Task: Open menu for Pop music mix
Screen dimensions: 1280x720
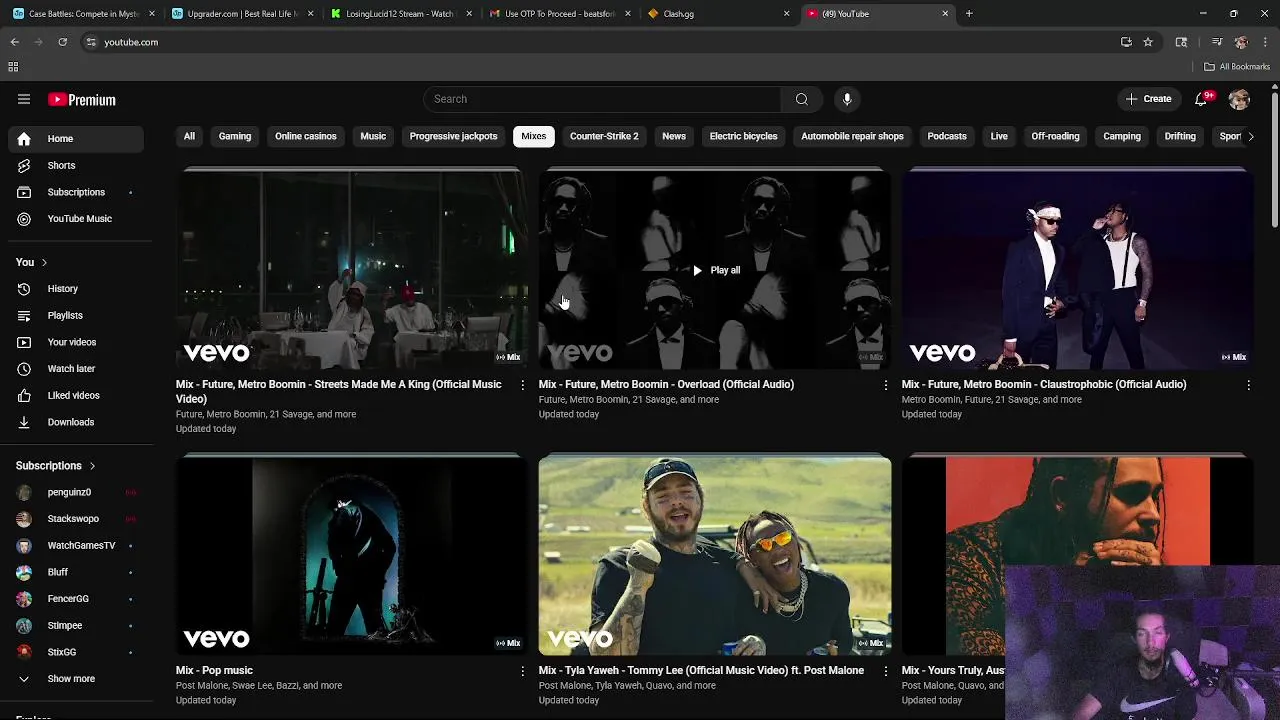Action: coord(522,671)
